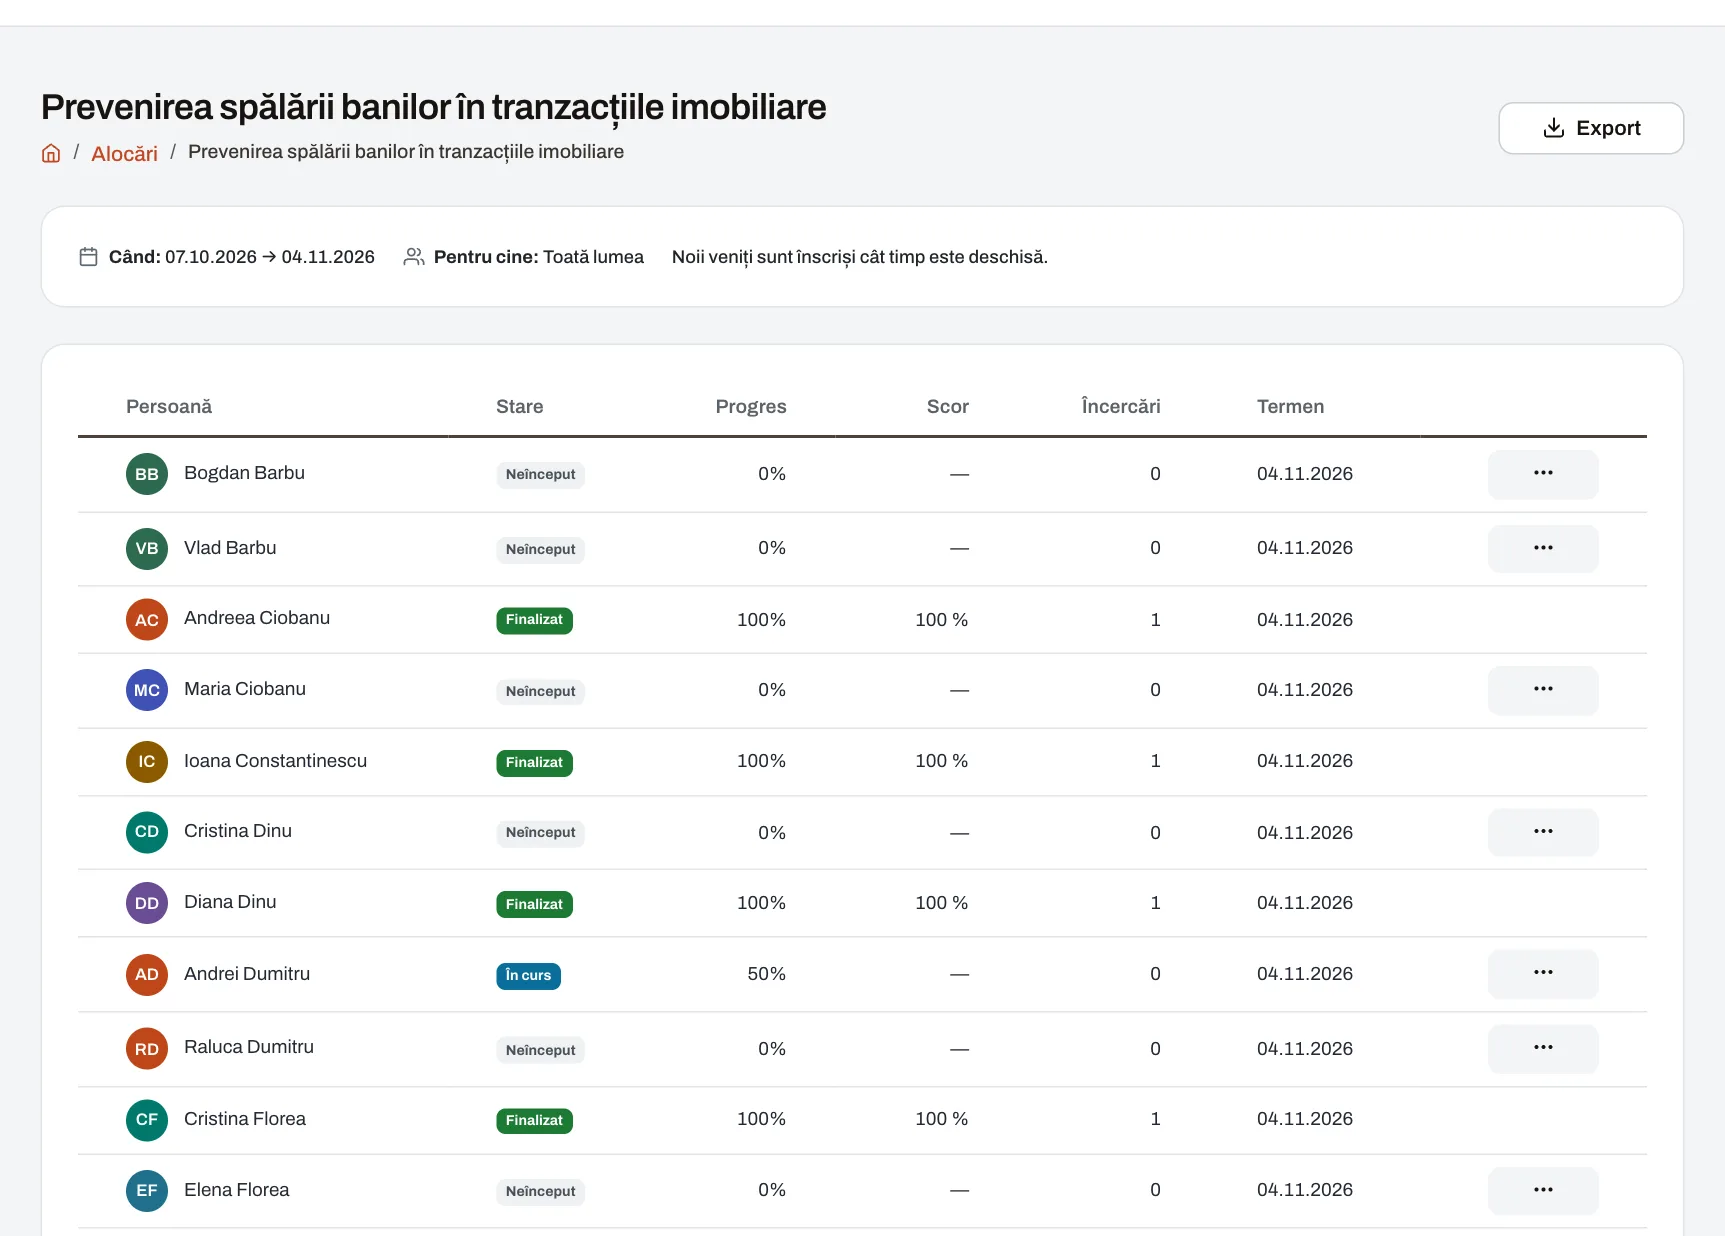
Task: Click the Termen column header
Action: pos(1290,407)
